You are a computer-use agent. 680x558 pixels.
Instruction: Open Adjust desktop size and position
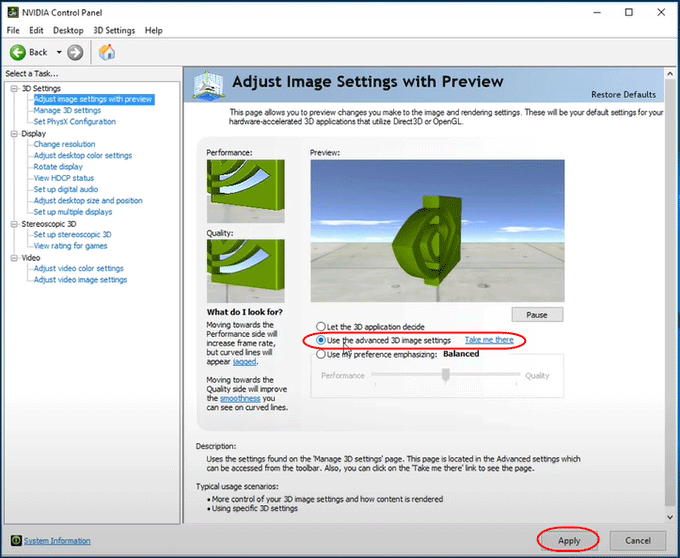[x=88, y=201]
